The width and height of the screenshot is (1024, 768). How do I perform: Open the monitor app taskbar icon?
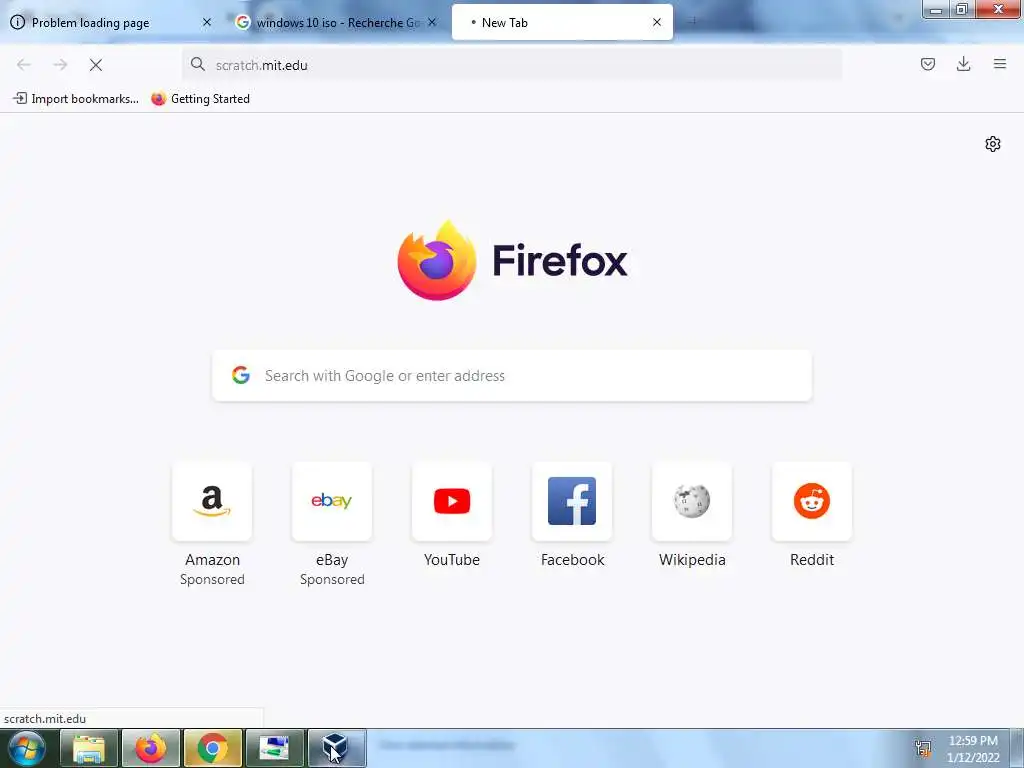274,748
